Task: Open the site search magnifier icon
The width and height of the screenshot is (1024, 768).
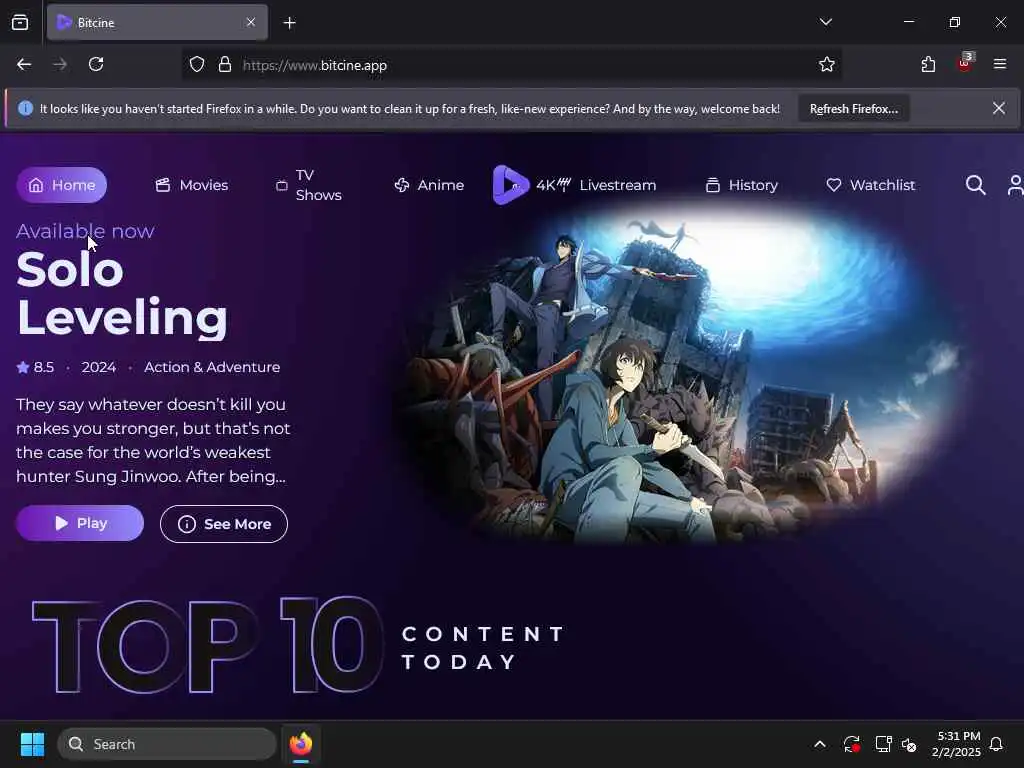Action: pos(975,185)
